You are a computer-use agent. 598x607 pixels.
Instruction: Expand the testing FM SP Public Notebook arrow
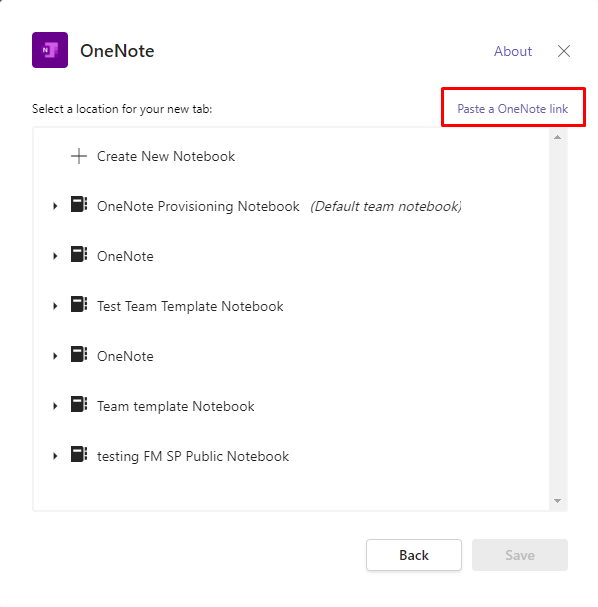[x=55, y=456]
